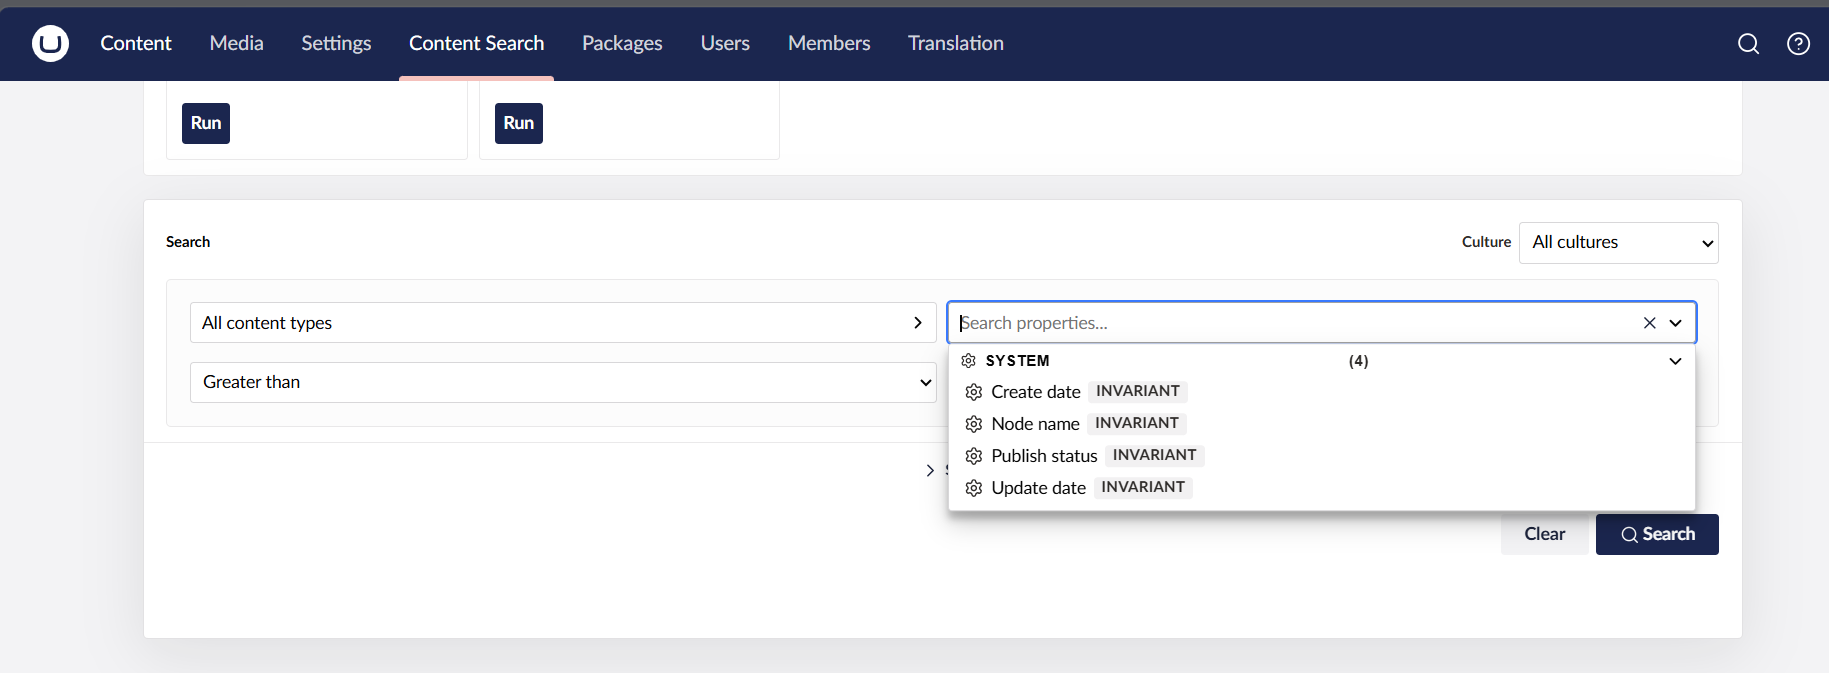Click the dark blue Search button

[x=1657, y=534]
